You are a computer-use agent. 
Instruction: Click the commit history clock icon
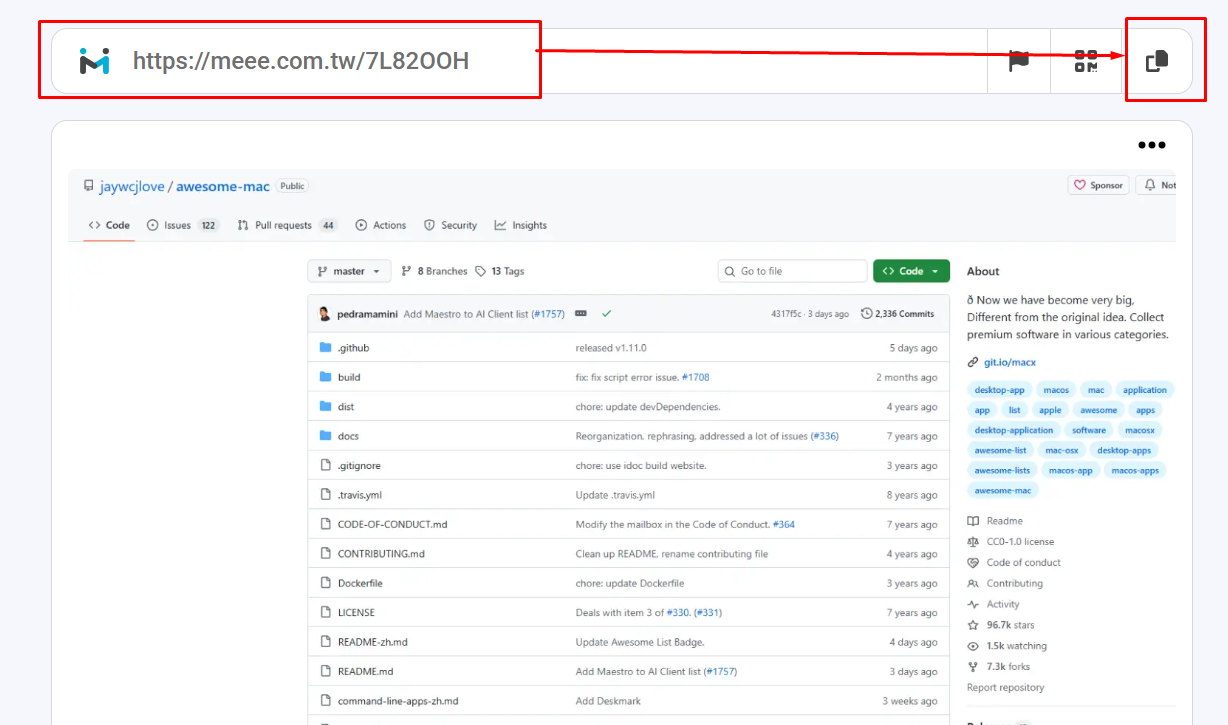866,314
